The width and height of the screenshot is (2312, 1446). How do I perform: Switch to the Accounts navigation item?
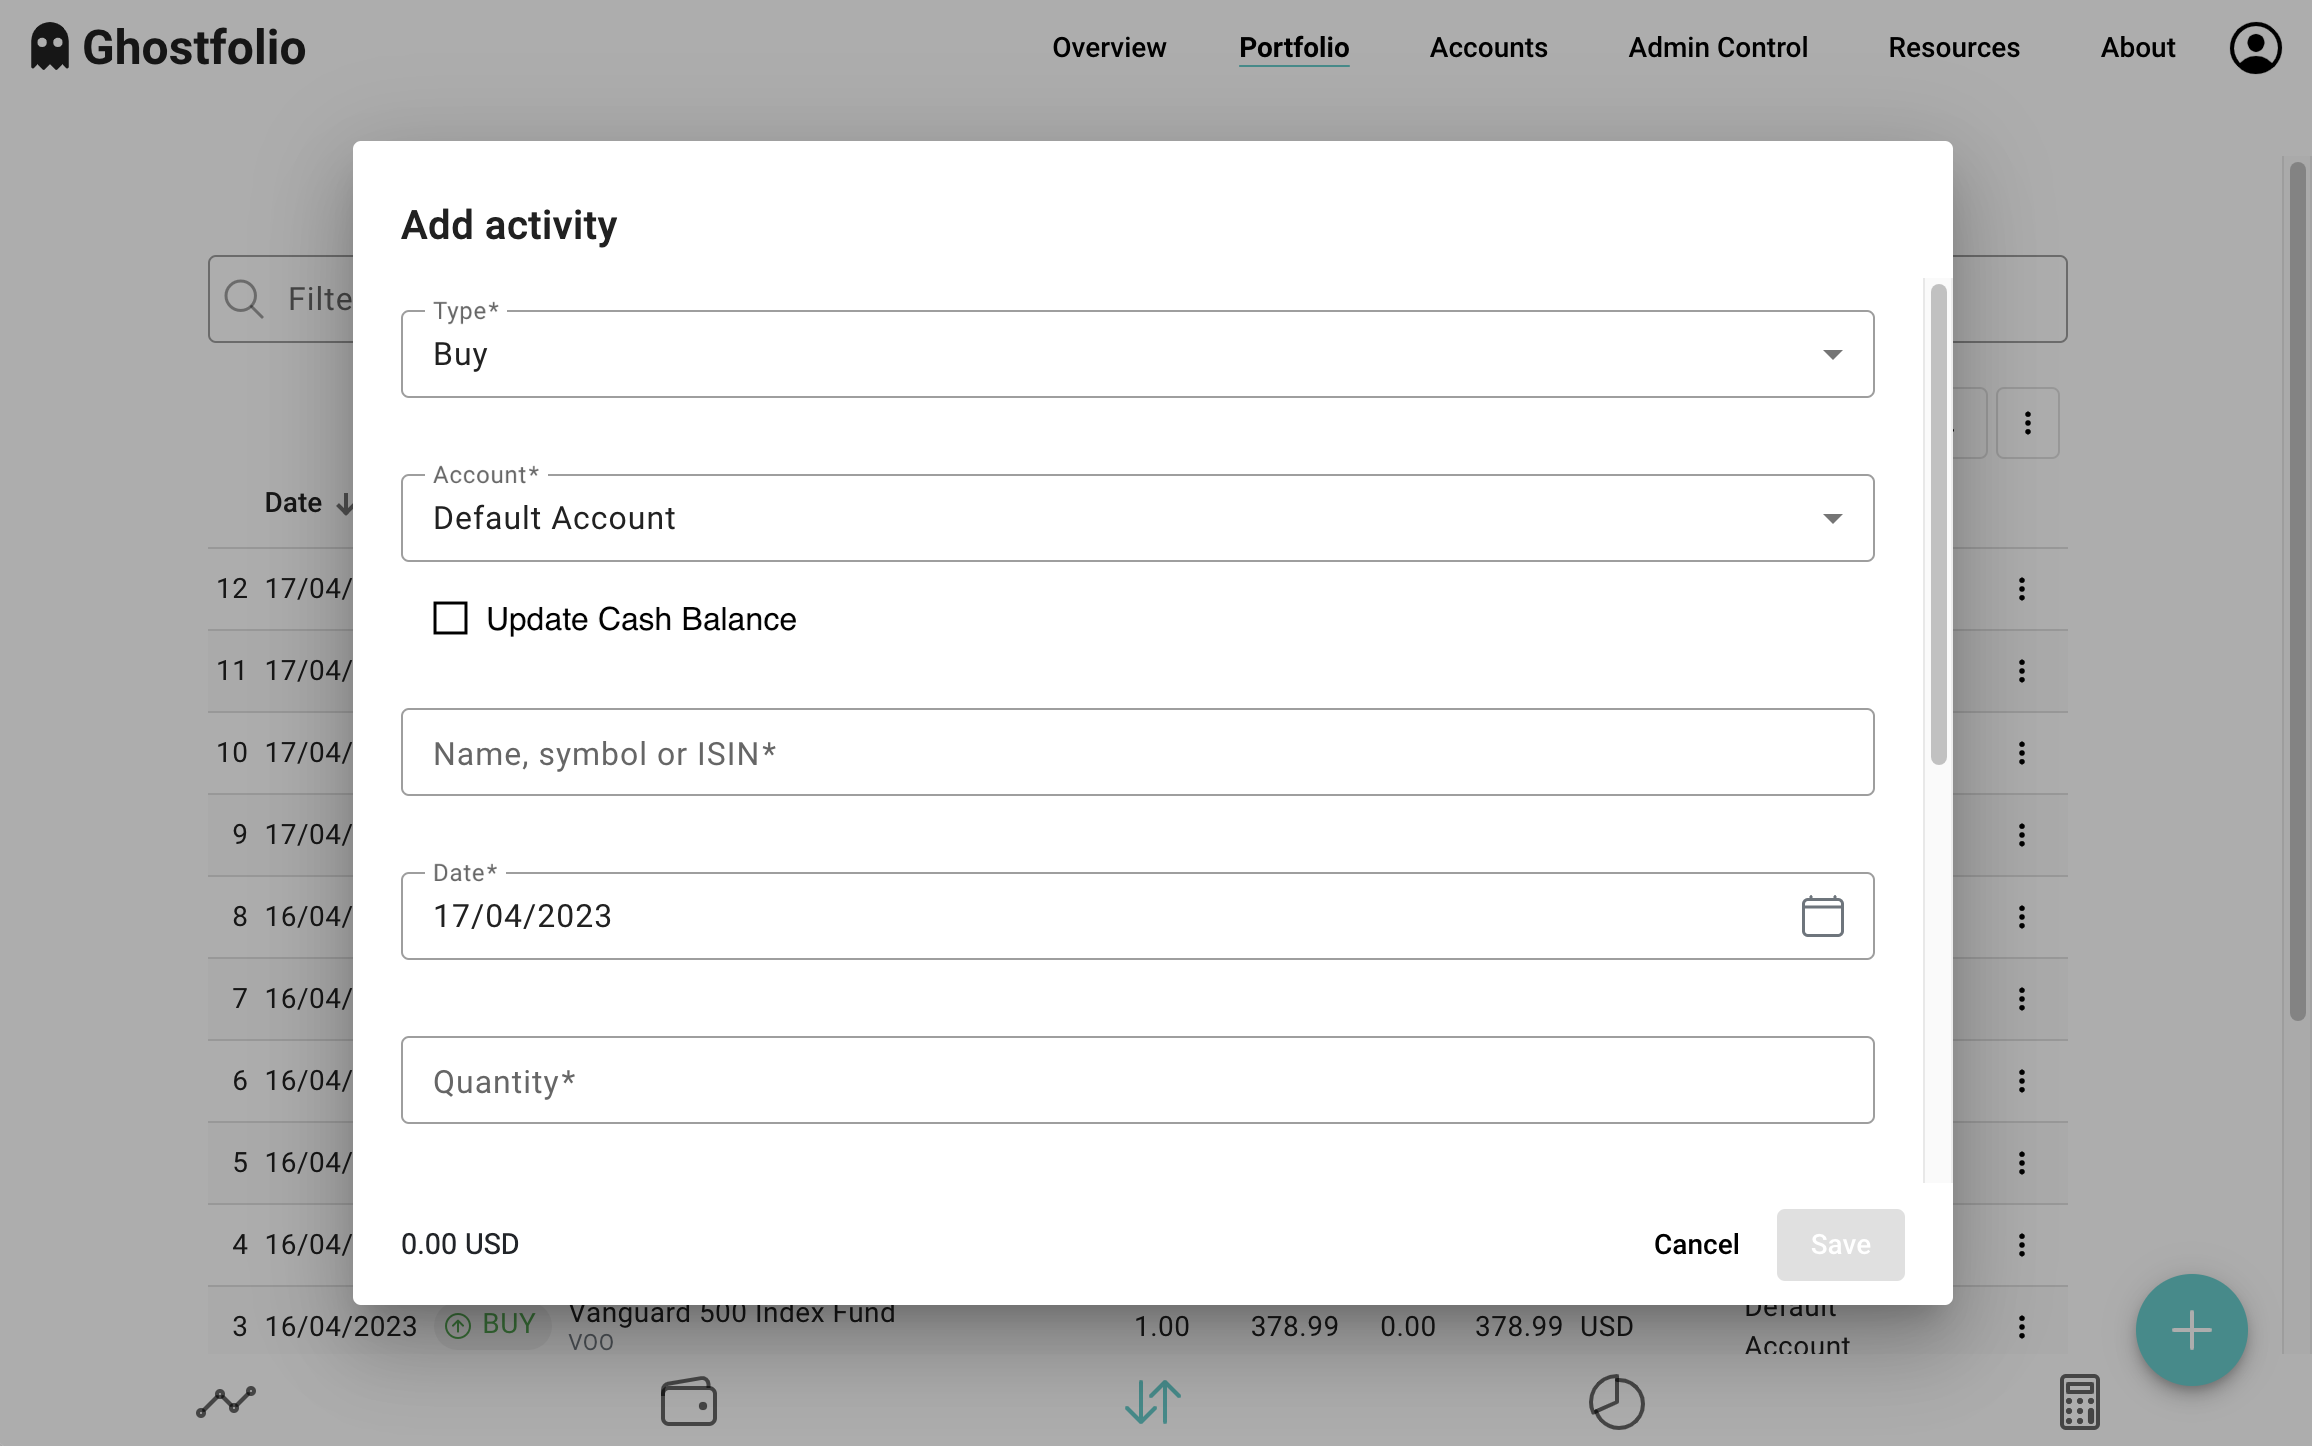1488,47
